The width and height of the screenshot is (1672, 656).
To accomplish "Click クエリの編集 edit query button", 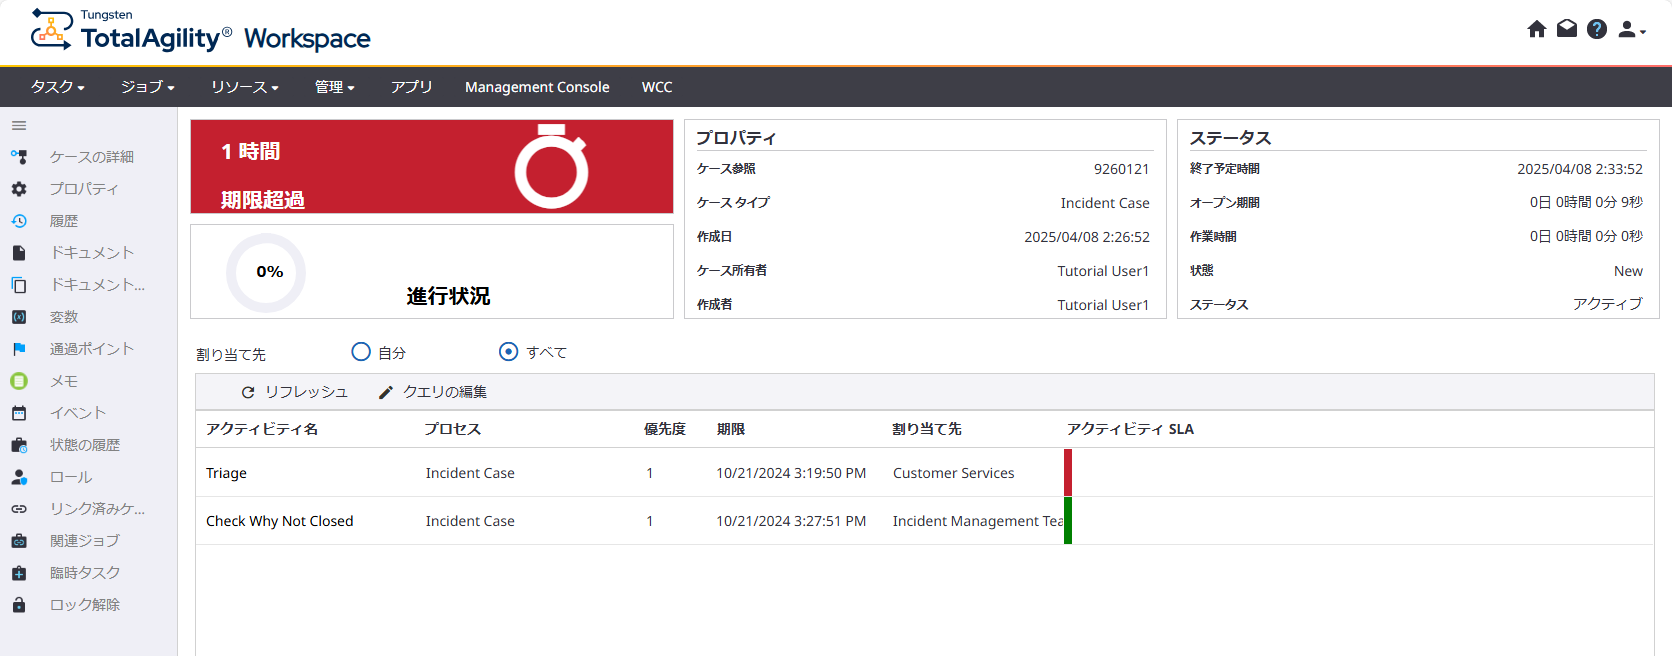I will point(433,392).
